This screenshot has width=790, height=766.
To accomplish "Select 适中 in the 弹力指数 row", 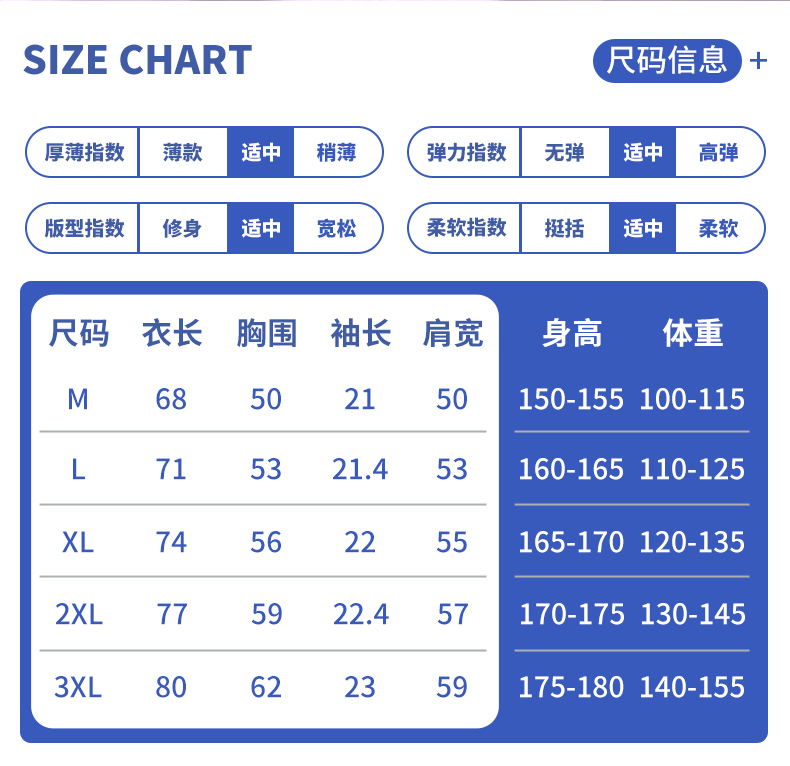I will [x=642, y=152].
